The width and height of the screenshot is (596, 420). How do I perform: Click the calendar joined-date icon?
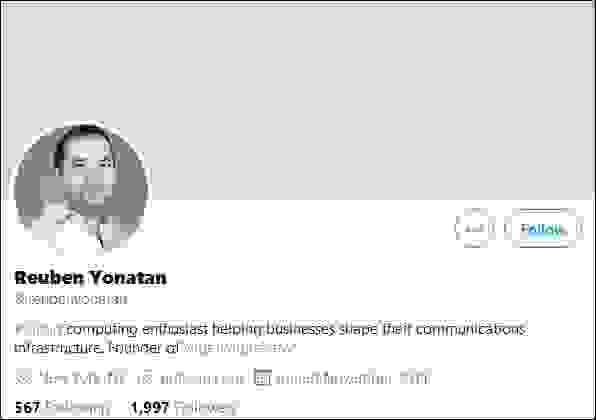point(263,378)
